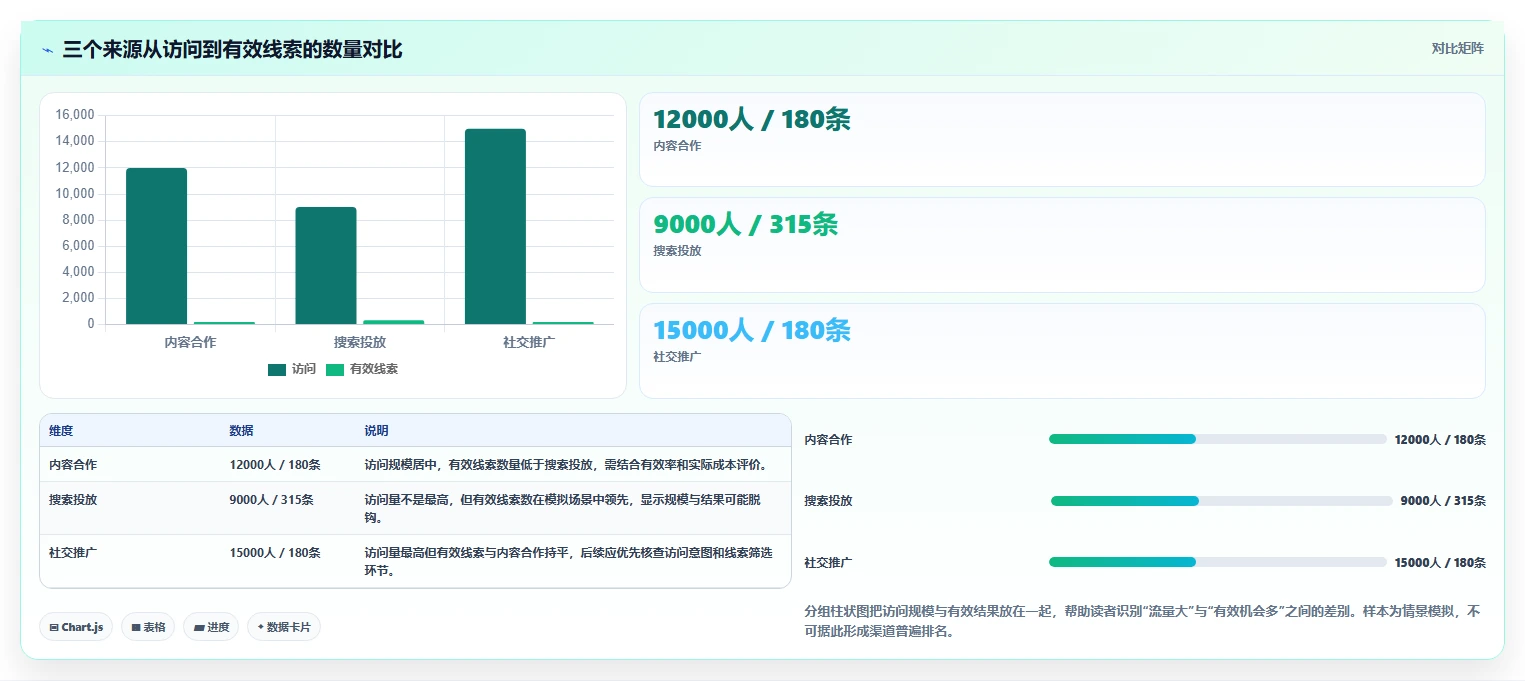
Task: Click the 社交推广 progress bar
Action: [x=1217, y=562]
